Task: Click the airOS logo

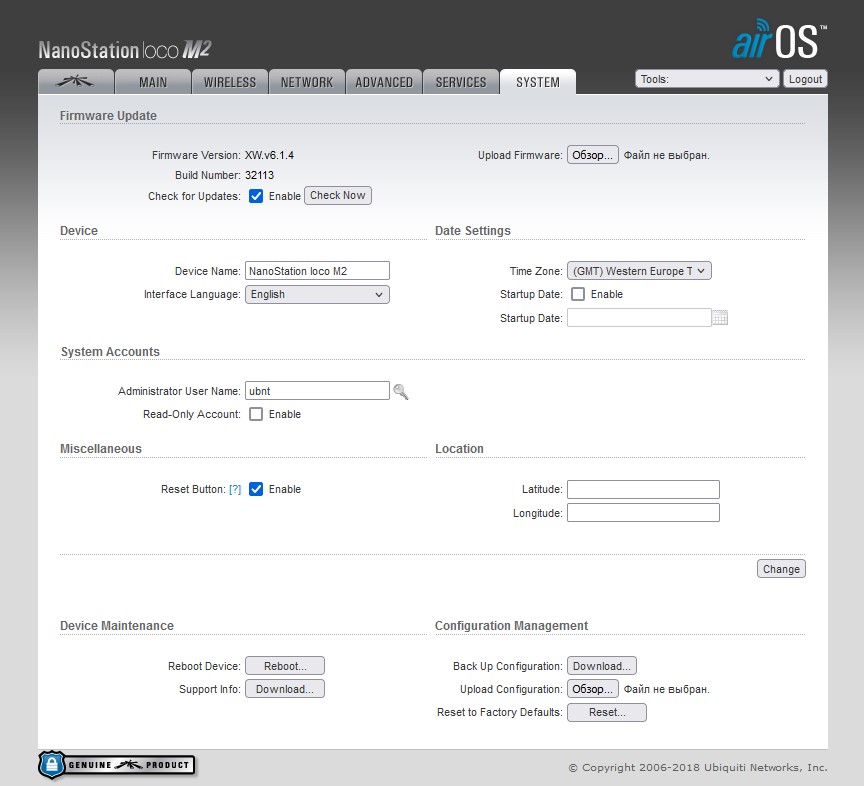Action: click(779, 39)
